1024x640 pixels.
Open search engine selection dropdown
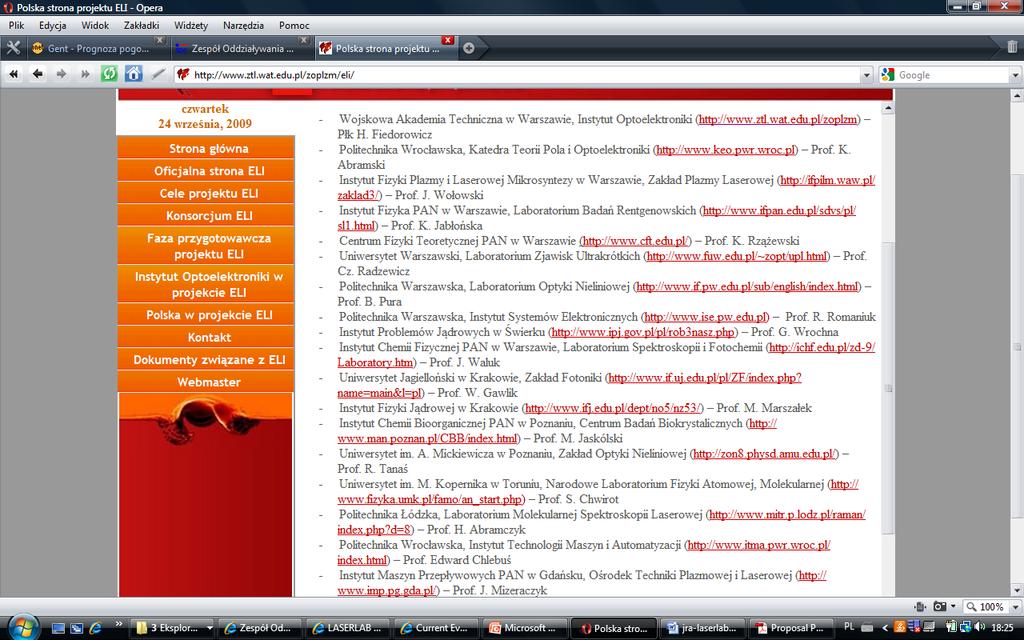click(1016, 75)
